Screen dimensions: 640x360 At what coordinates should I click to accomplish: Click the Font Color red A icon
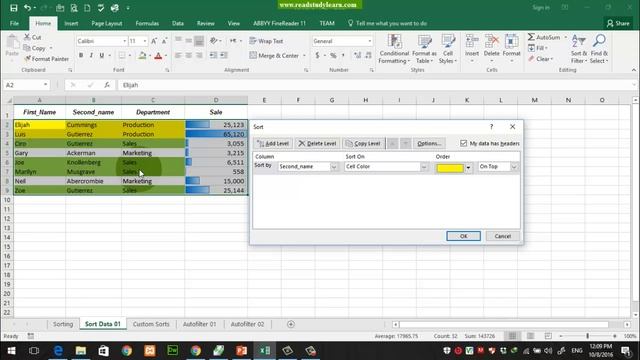click(158, 56)
